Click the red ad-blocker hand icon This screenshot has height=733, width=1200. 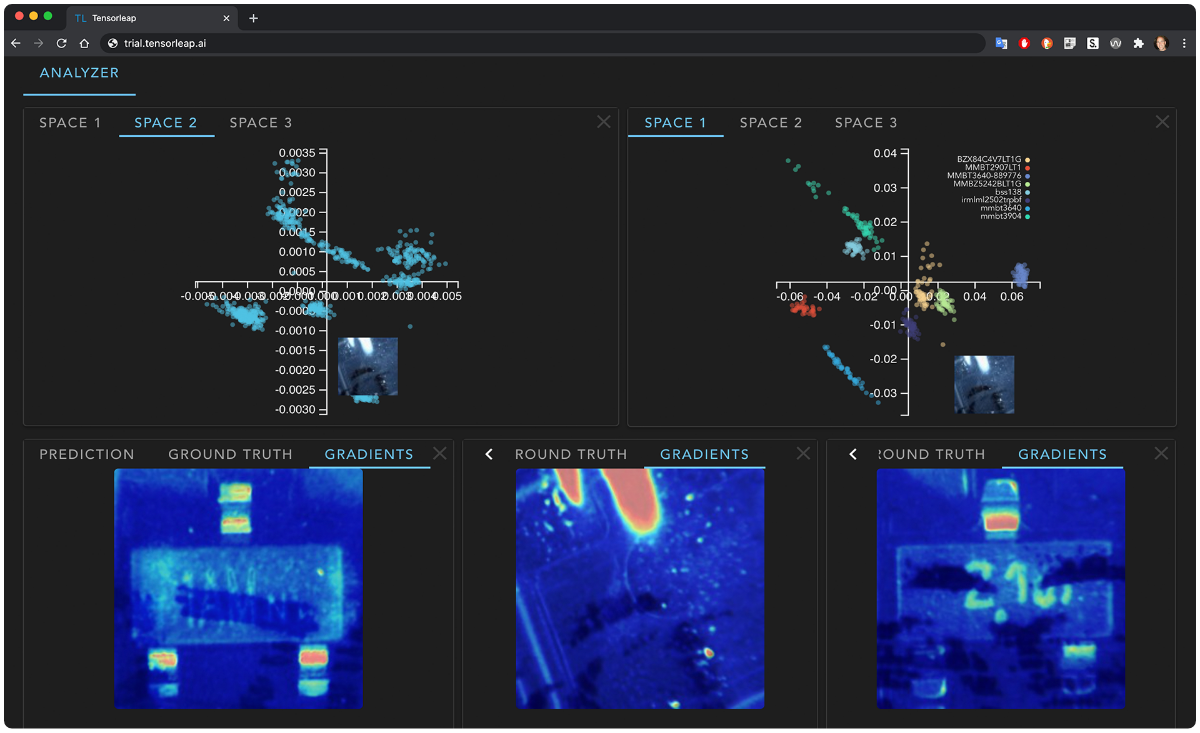point(1023,43)
